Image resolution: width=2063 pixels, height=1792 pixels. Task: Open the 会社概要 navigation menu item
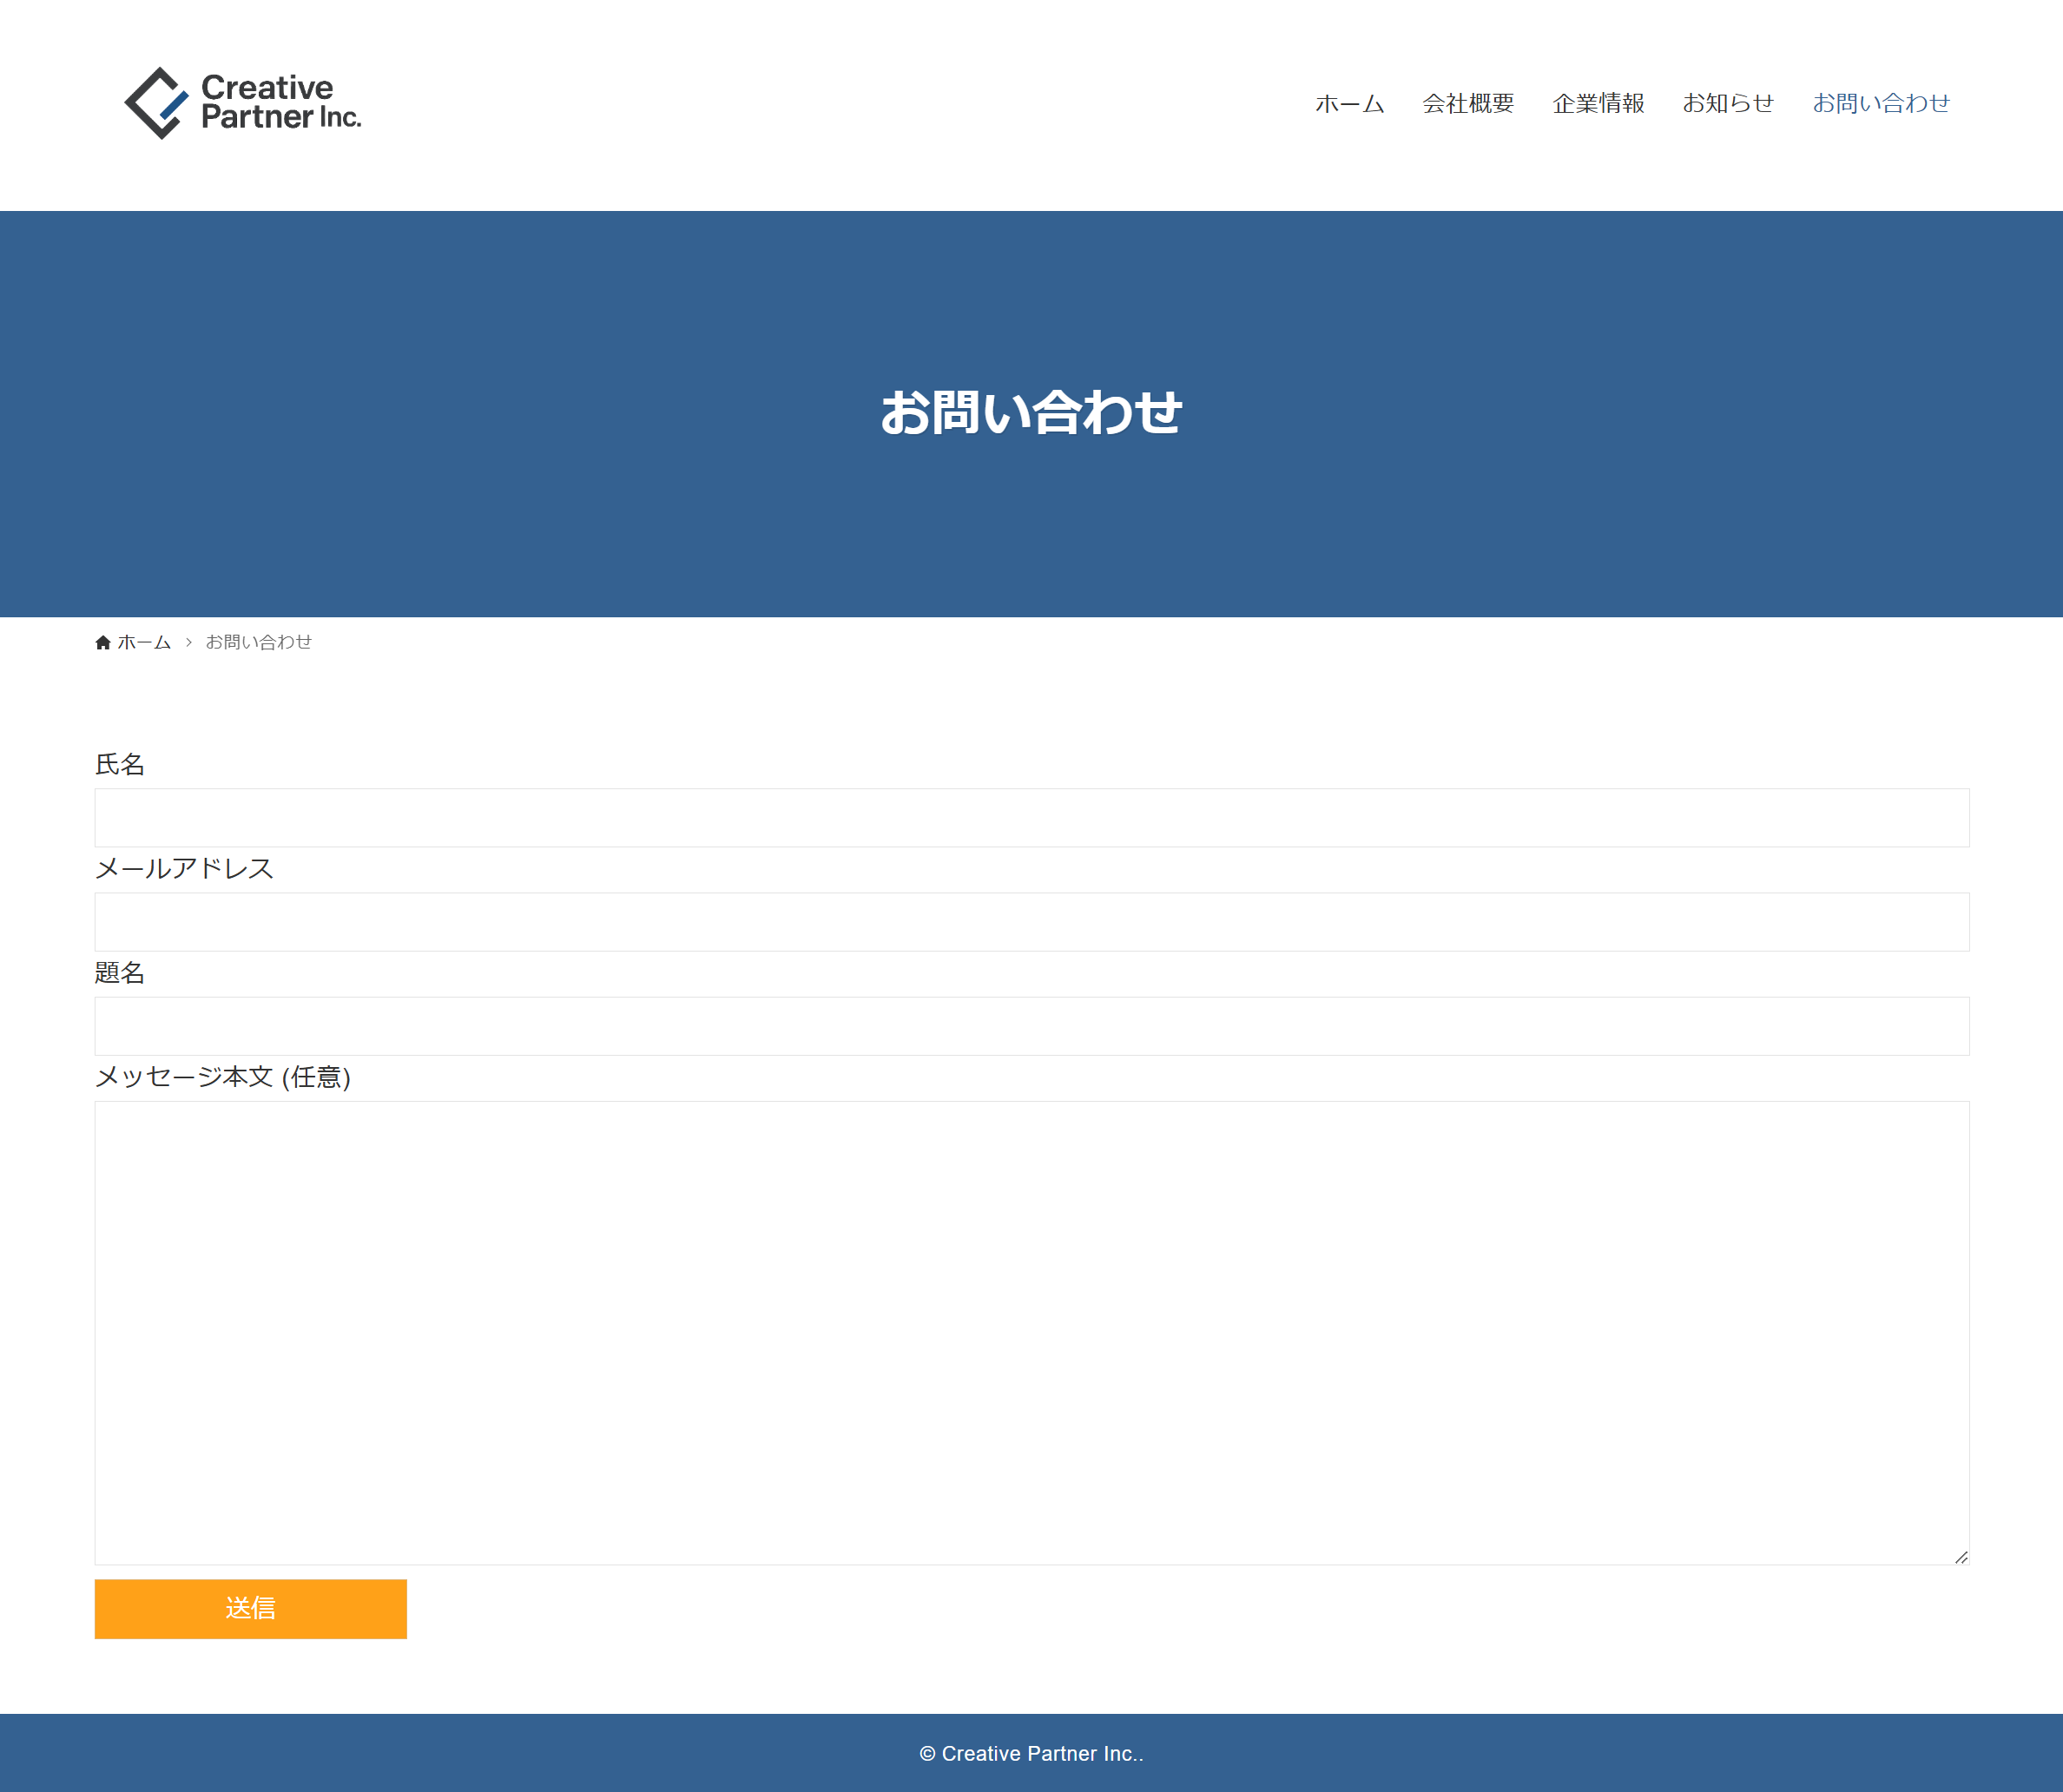coord(1467,103)
